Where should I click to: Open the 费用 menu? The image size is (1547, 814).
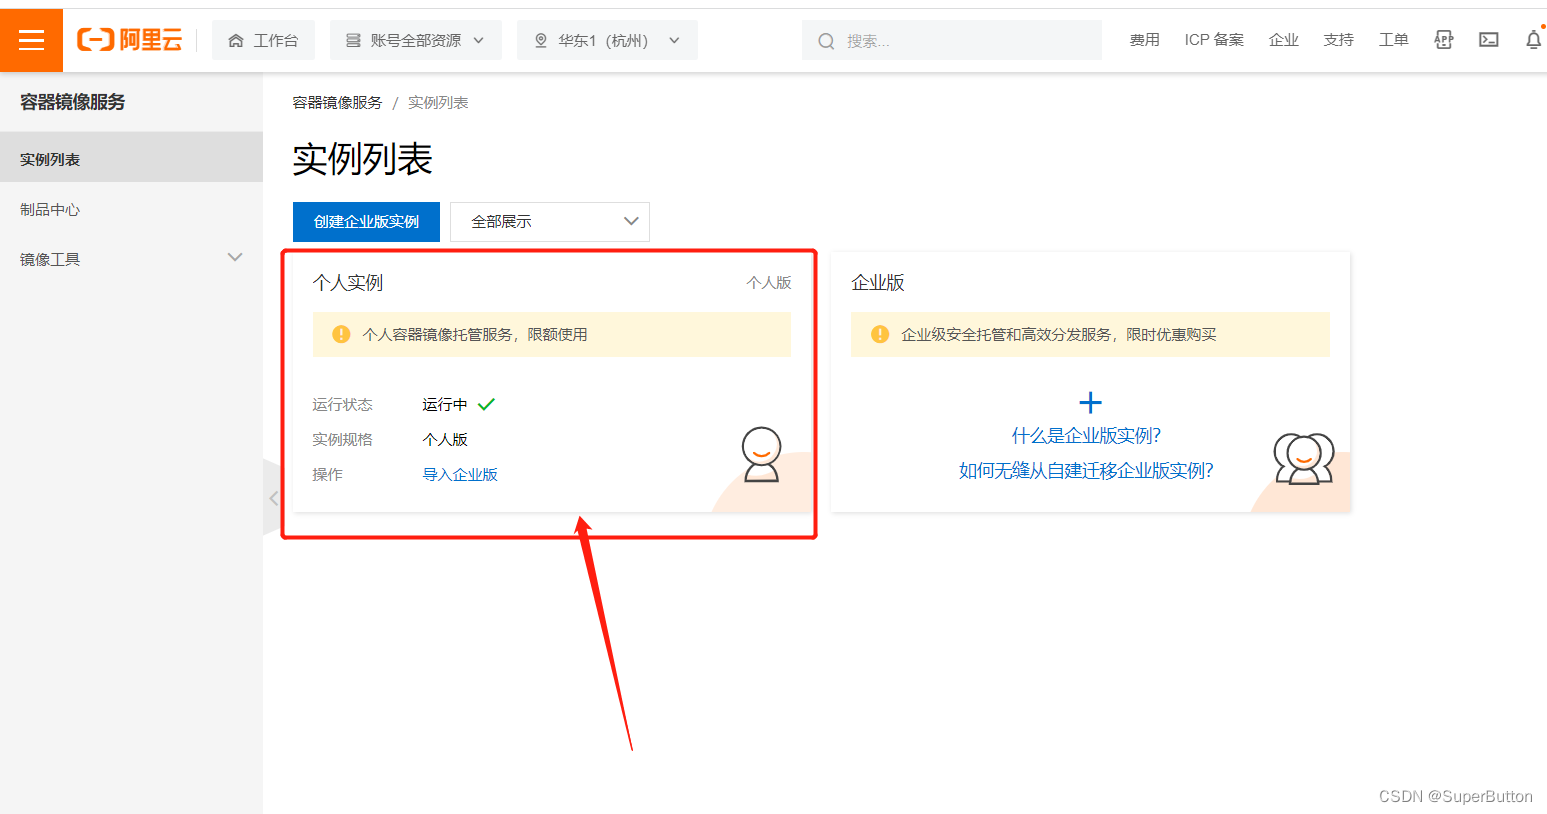[x=1144, y=40]
